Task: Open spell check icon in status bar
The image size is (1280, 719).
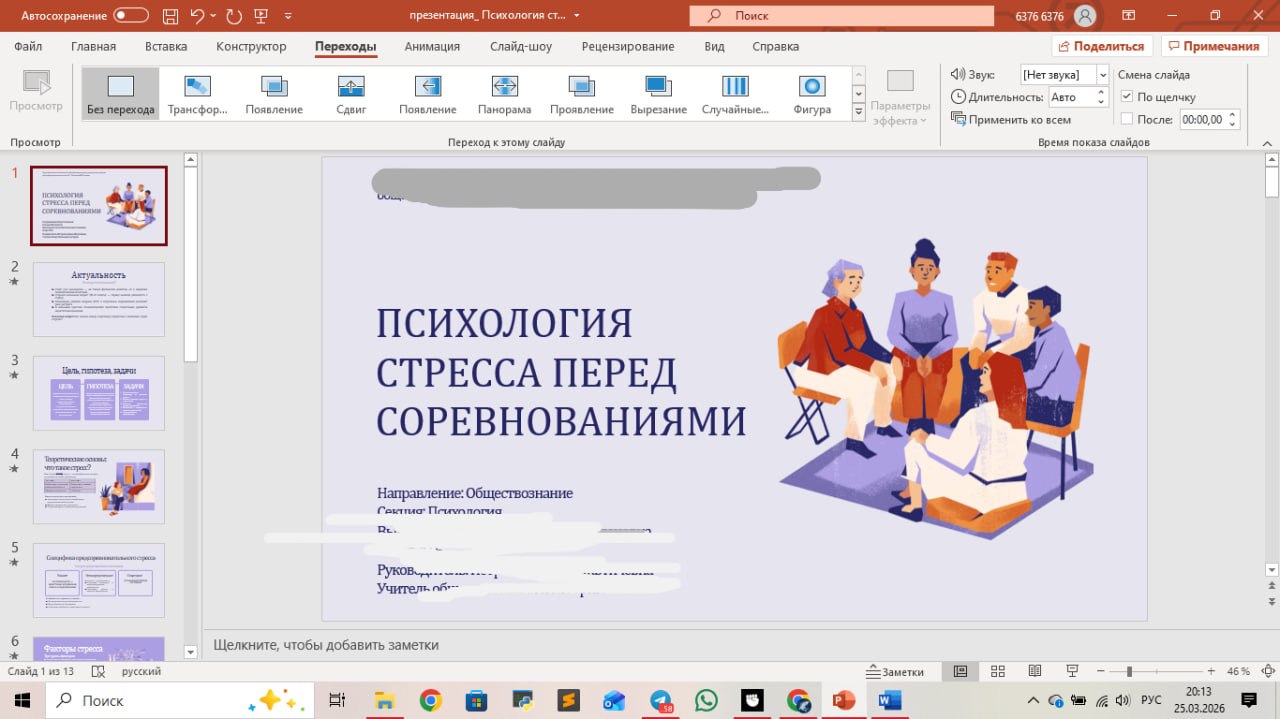Action: [98, 672]
